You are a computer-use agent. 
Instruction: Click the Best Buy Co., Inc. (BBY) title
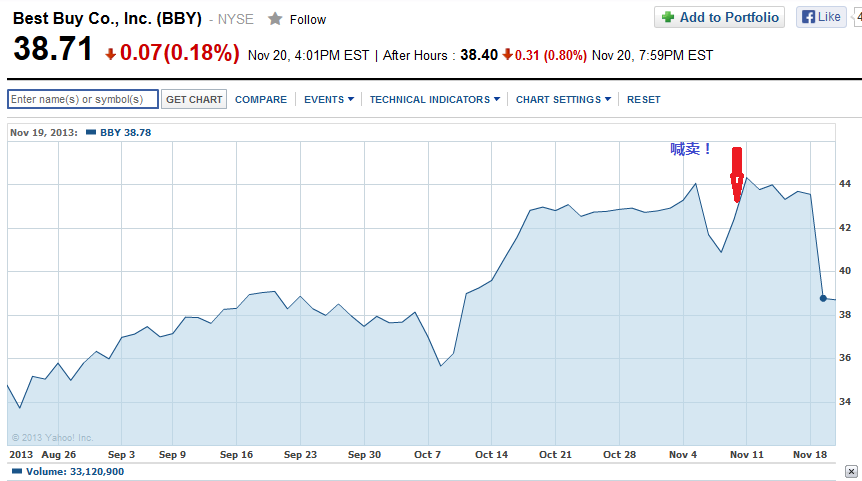tap(107, 18)
